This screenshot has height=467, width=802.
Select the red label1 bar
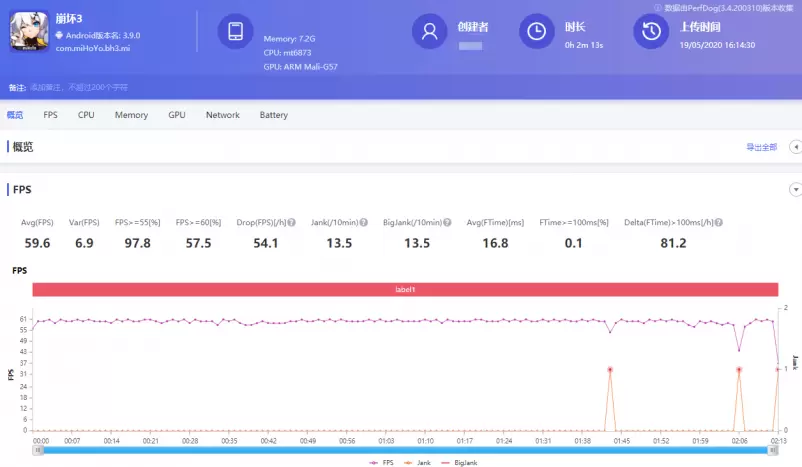tap(405, 289)
